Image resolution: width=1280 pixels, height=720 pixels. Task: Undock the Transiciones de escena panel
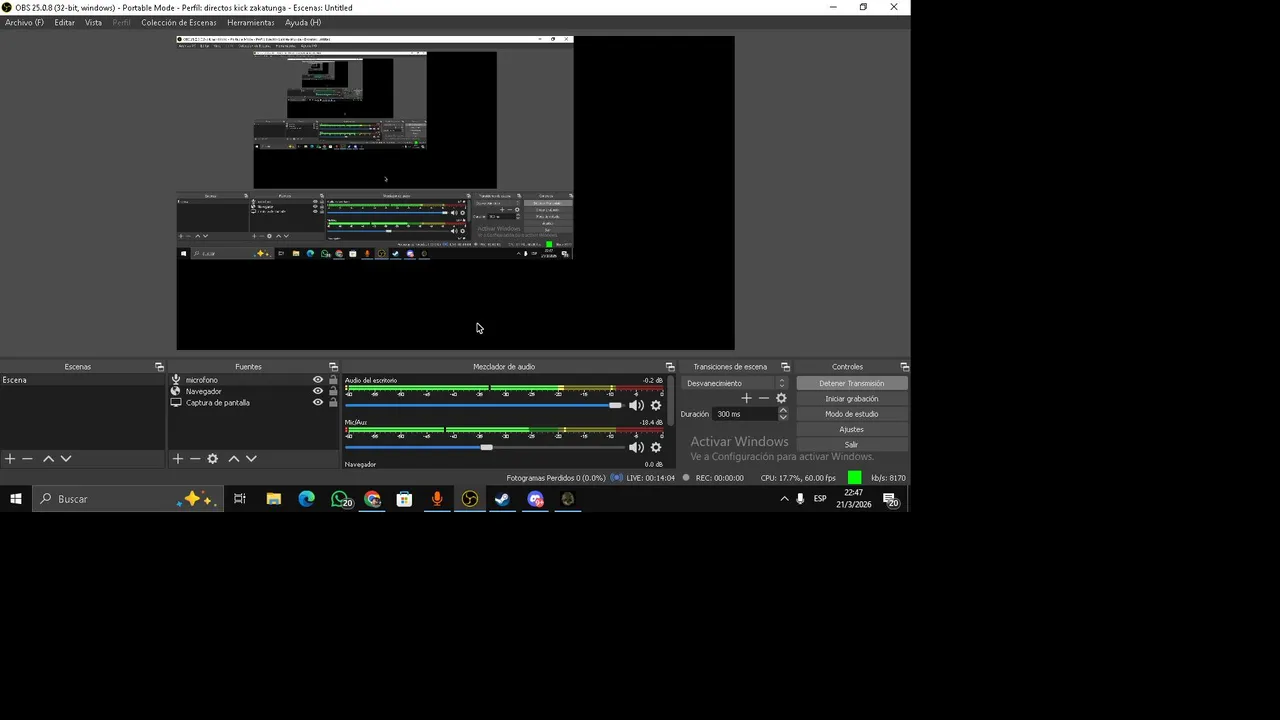[x=785, y=367]
